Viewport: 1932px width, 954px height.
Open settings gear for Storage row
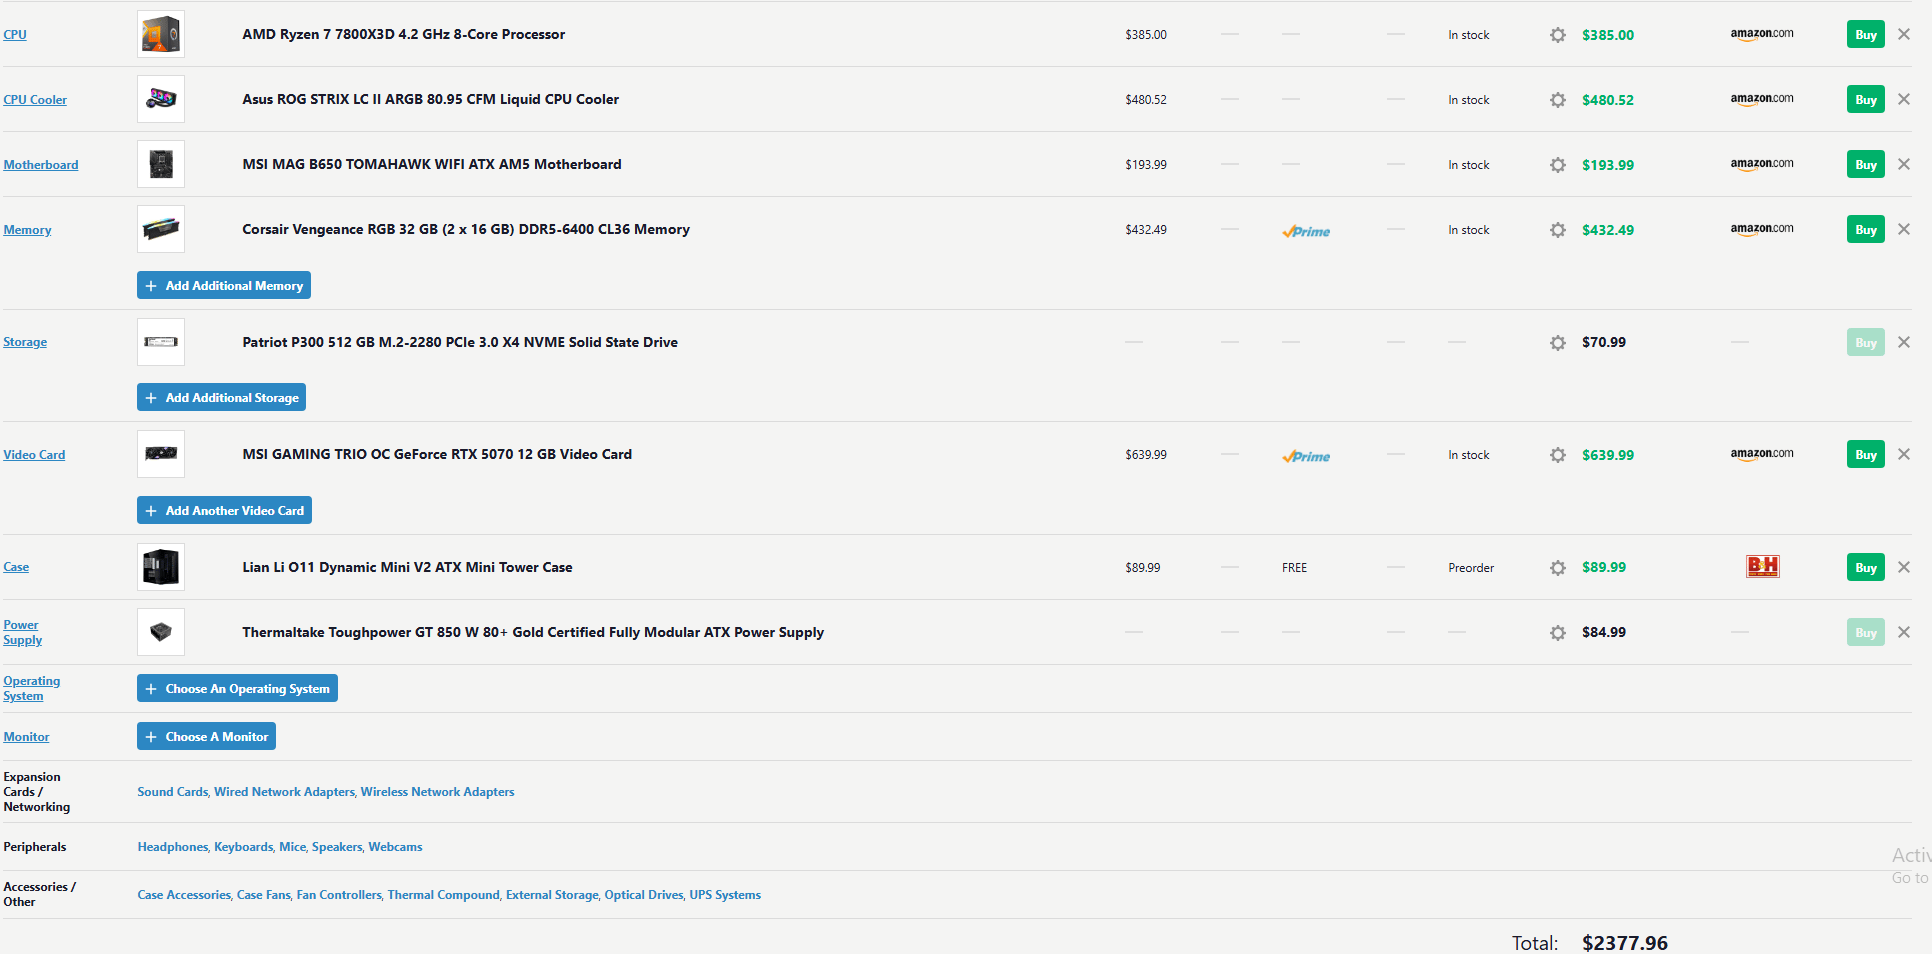coord(1557,343)
